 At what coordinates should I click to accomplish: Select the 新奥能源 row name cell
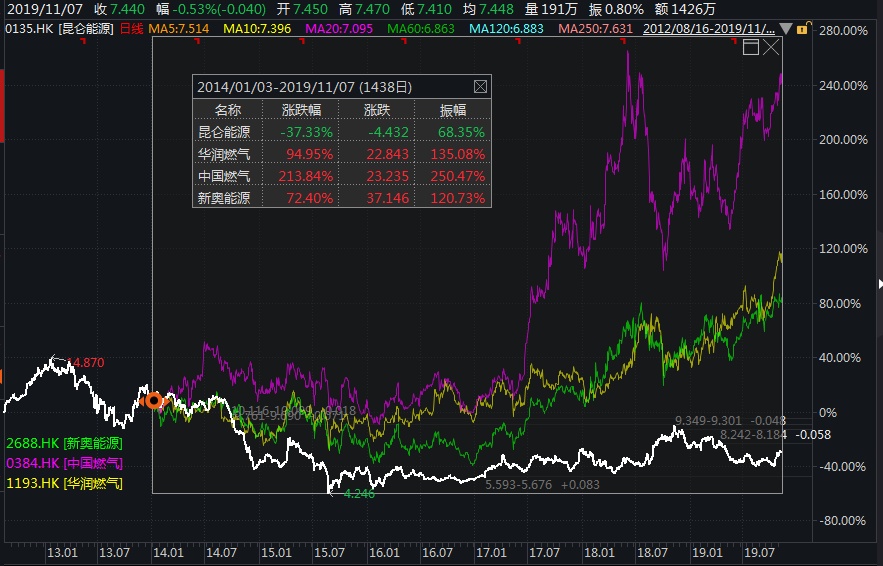pyautogui.click(x=224, y=198)
